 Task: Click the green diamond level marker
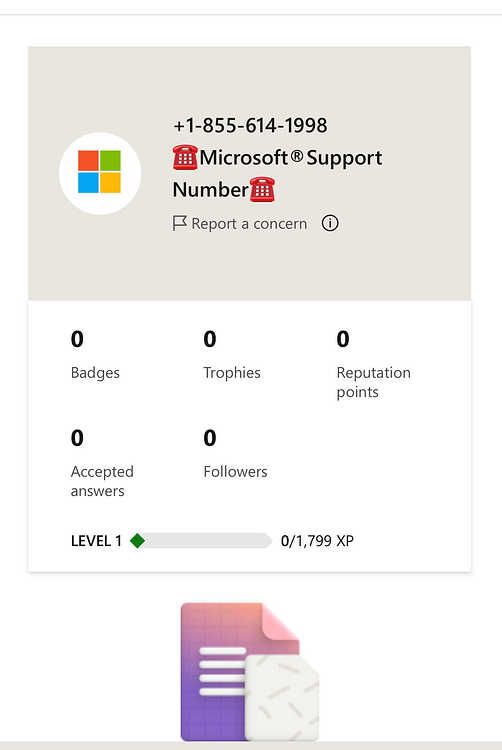tap(137, 540)
